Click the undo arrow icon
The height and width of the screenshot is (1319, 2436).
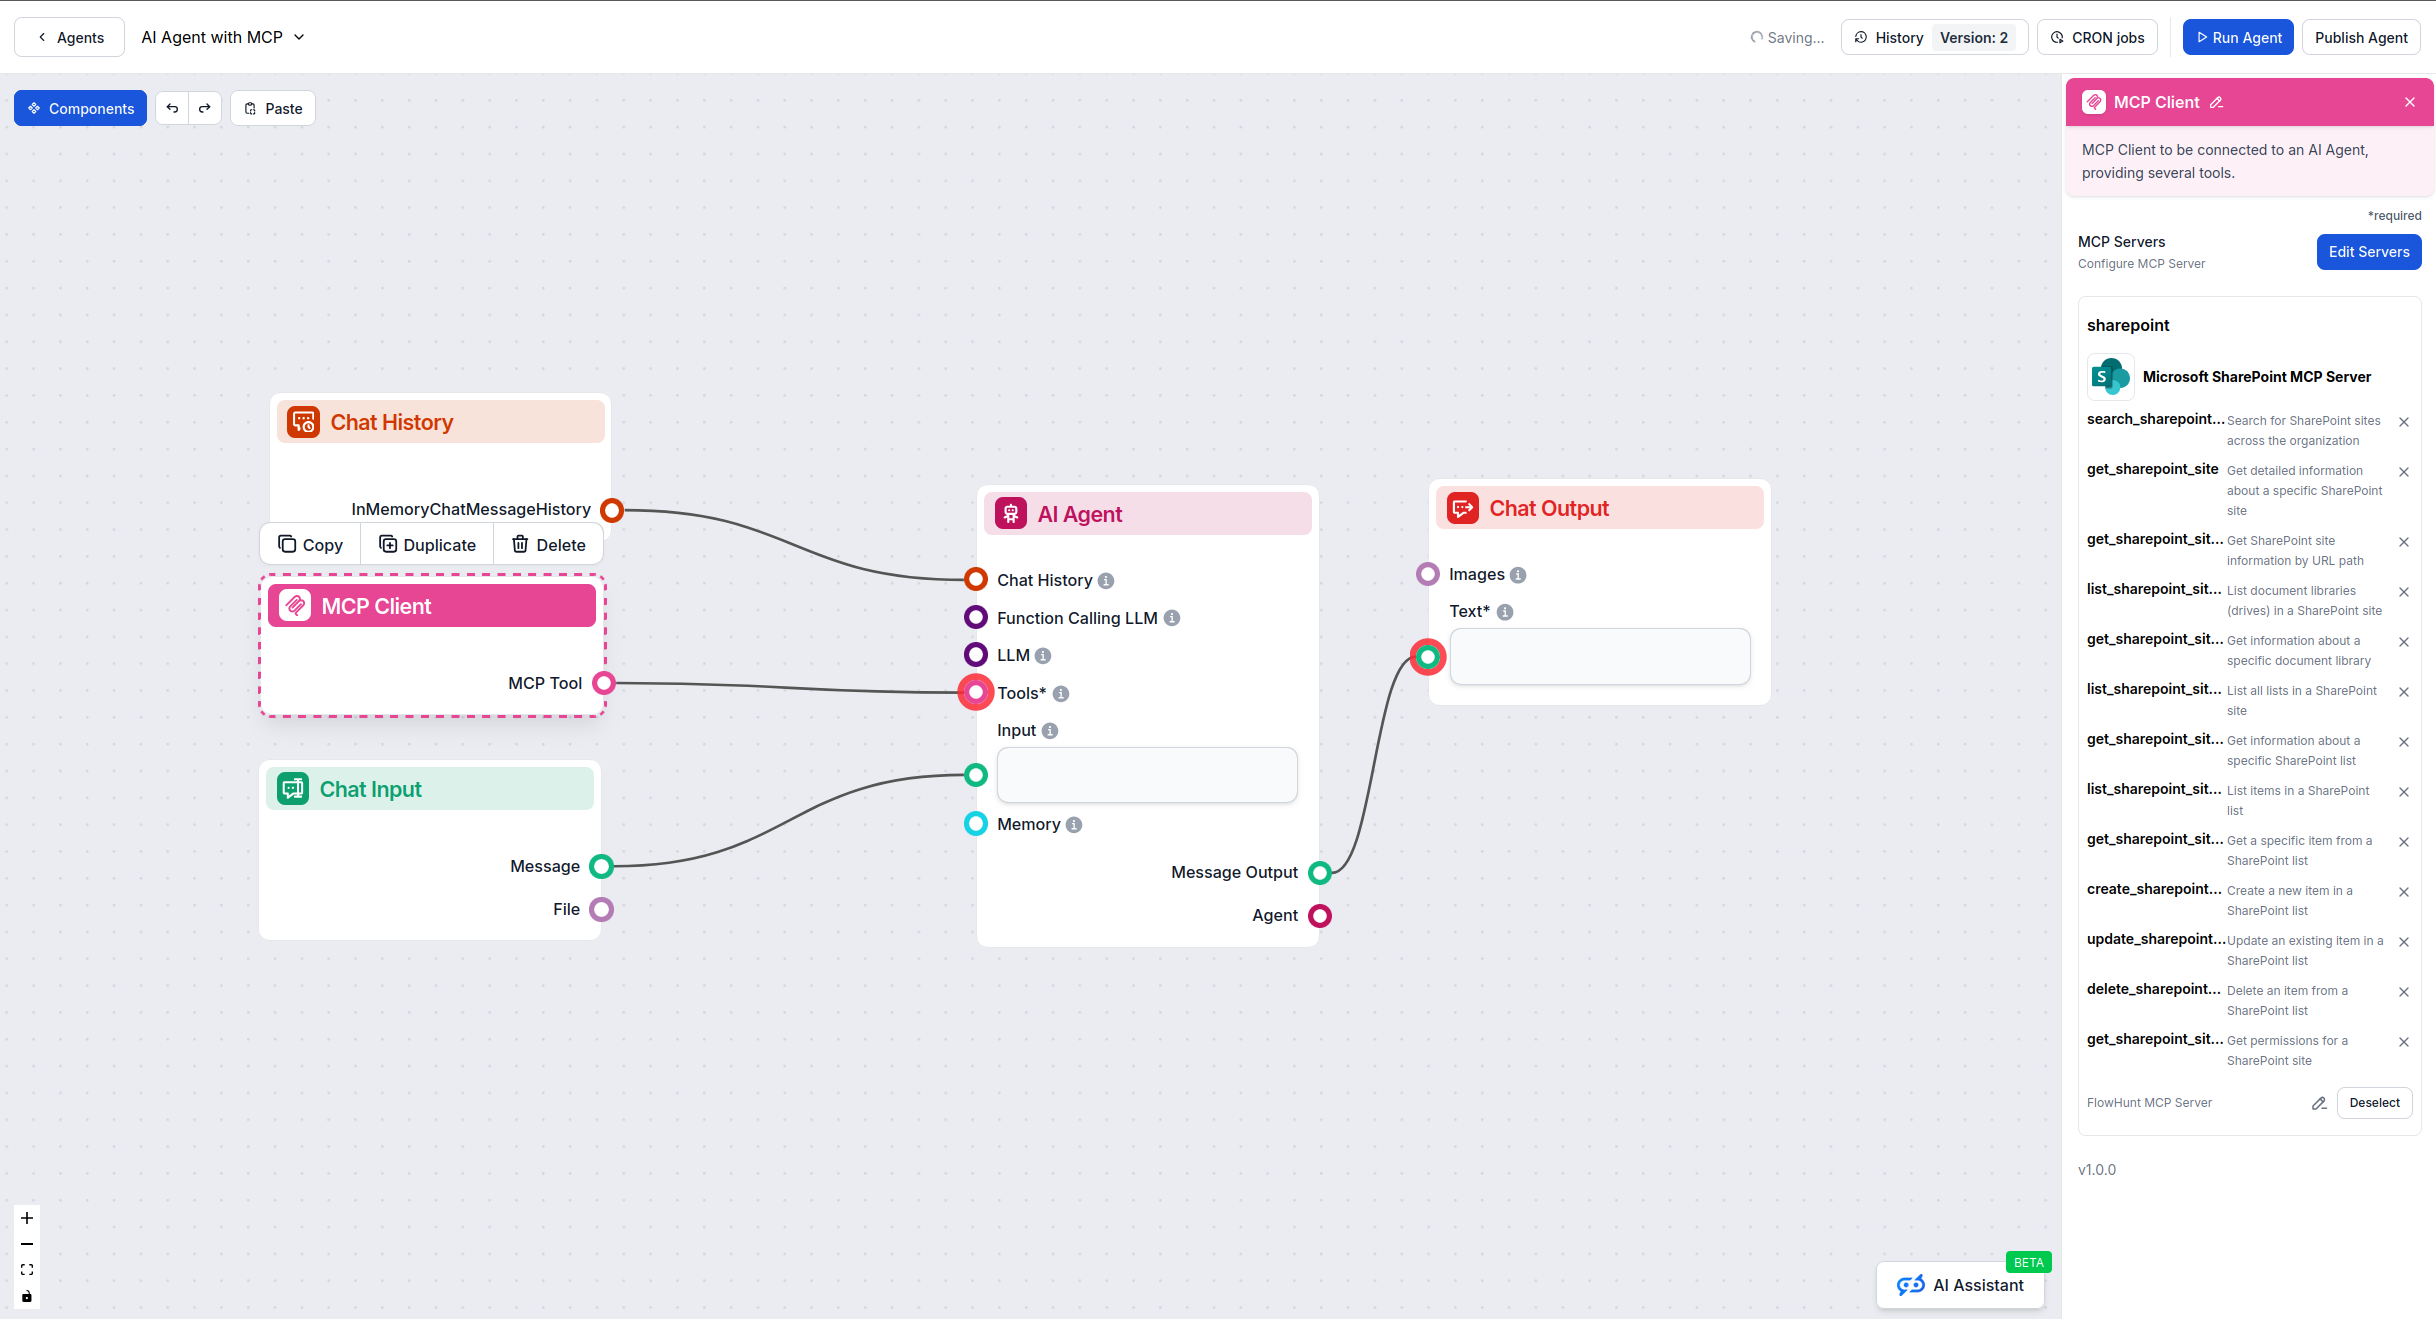pyautogui.click(x=172, y=107)
